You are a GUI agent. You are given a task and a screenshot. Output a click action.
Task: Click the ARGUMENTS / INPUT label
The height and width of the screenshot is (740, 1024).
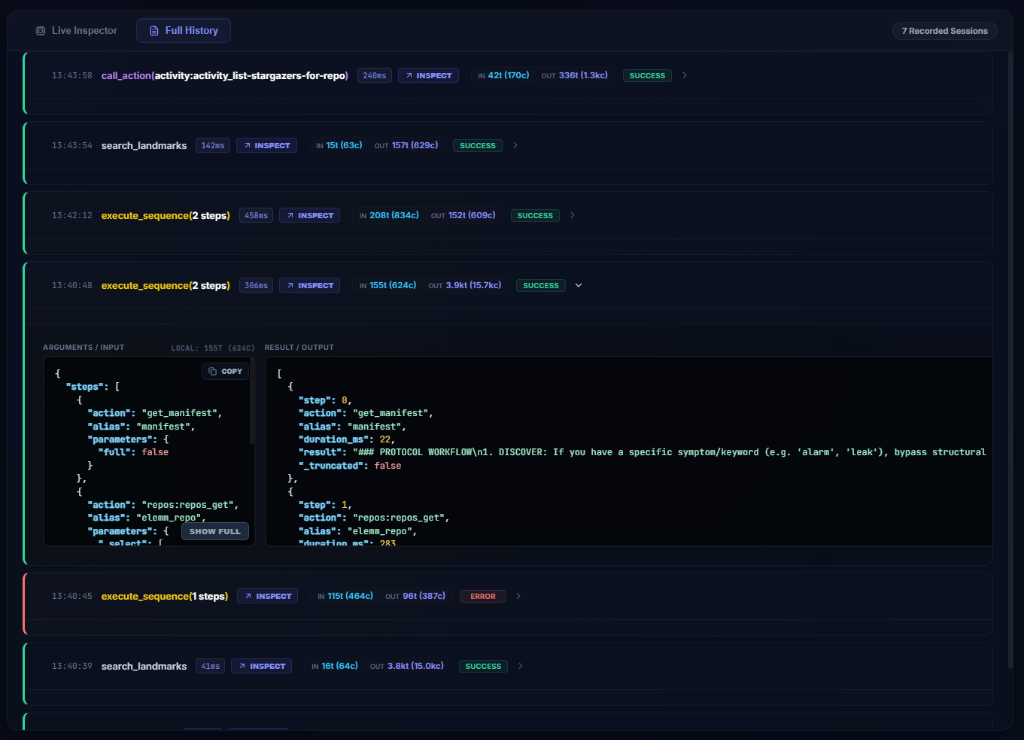tap(84, 347)
